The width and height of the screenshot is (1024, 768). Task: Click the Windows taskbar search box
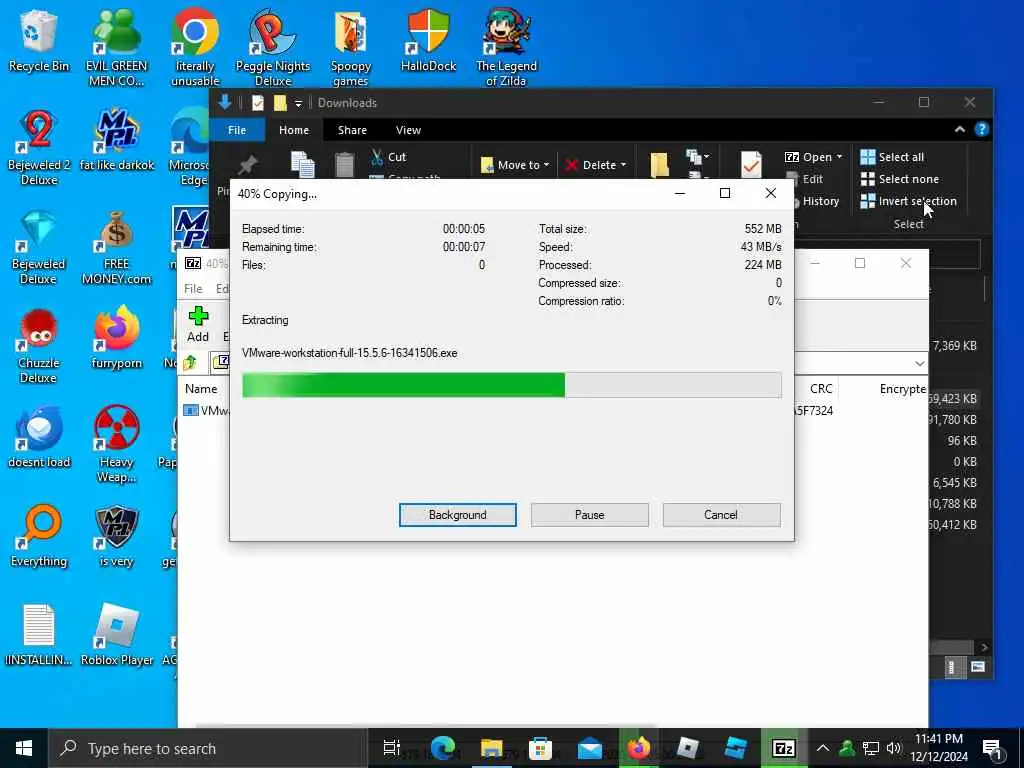pyautogui.click(x=208, y=748)
